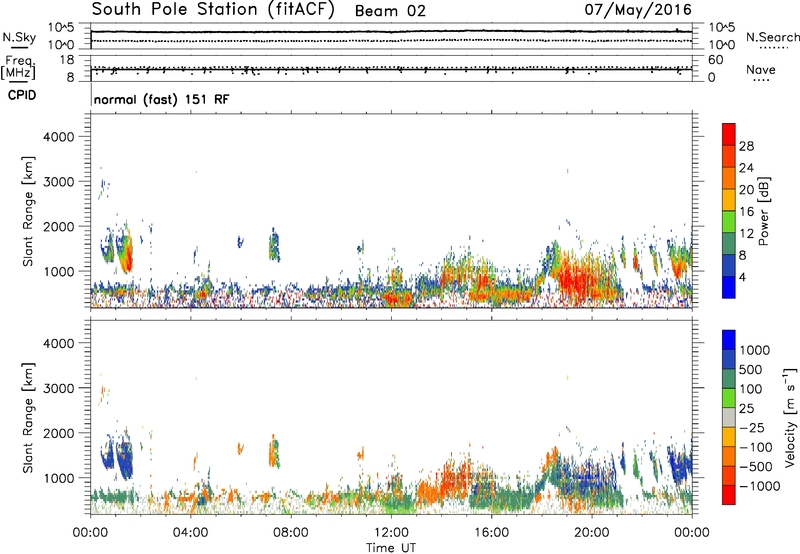Click the "16:00" time tick label
The width and height of the screenshot is (800, 554).
click(491, 533)
